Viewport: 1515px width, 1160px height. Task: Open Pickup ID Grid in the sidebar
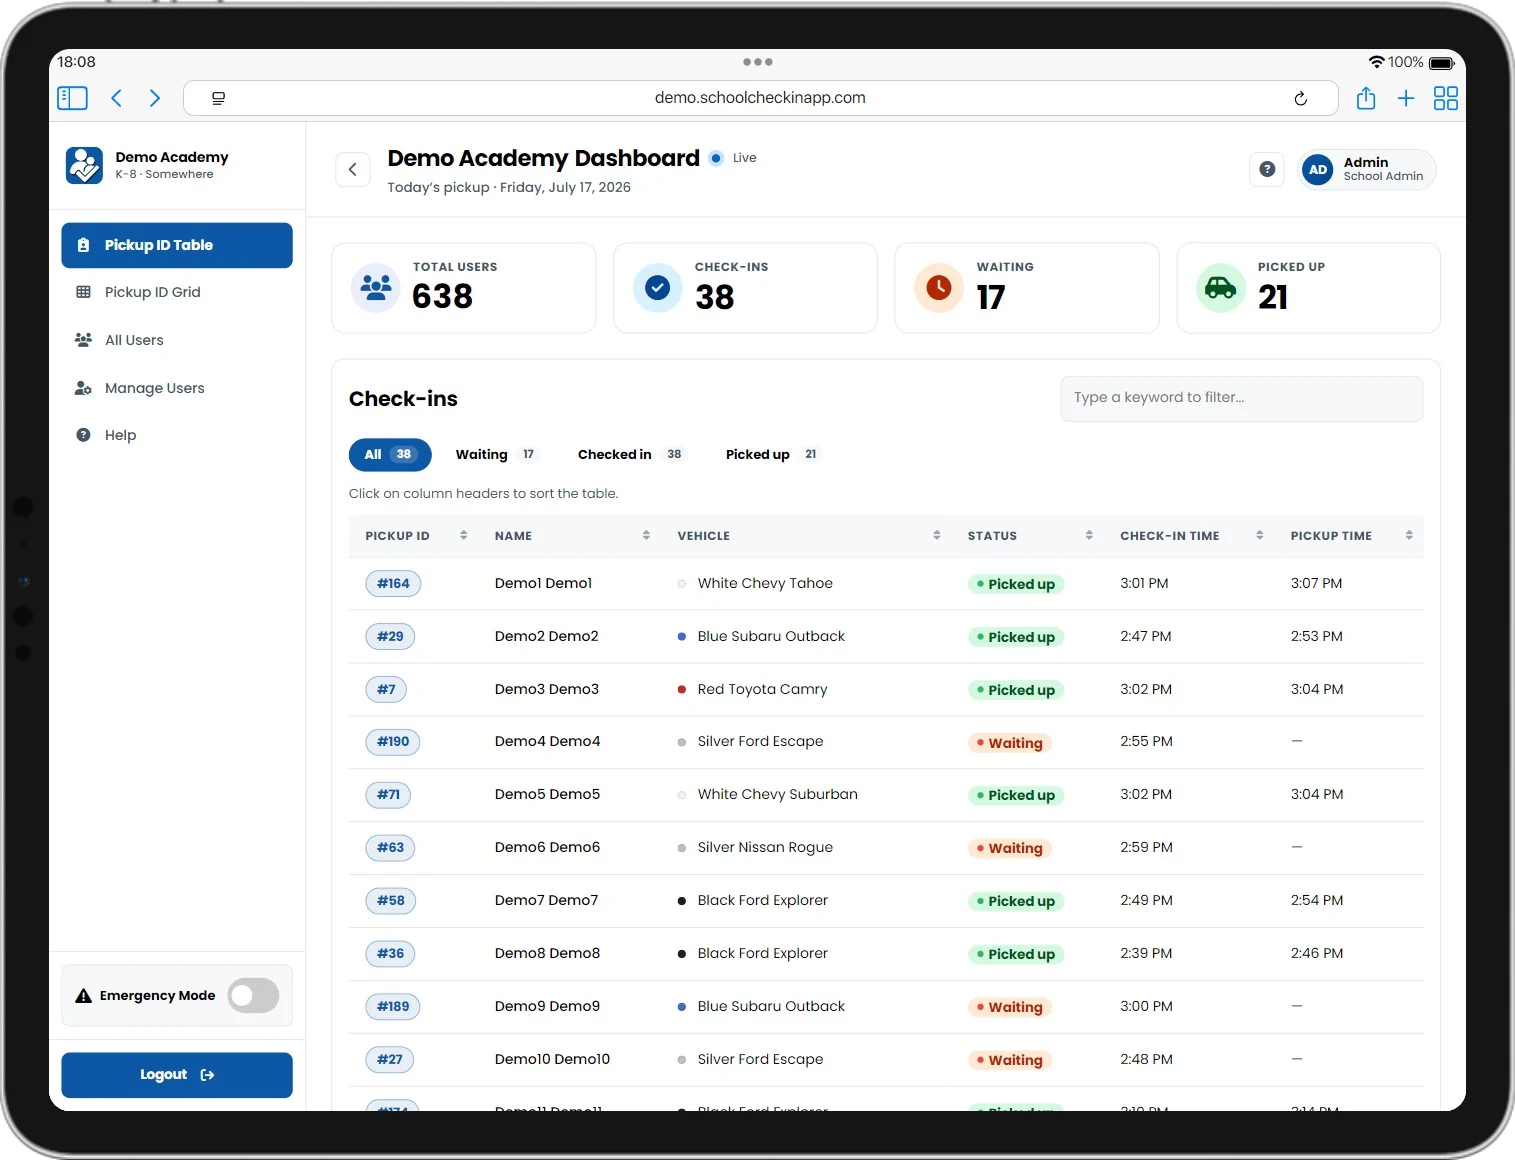177,292
